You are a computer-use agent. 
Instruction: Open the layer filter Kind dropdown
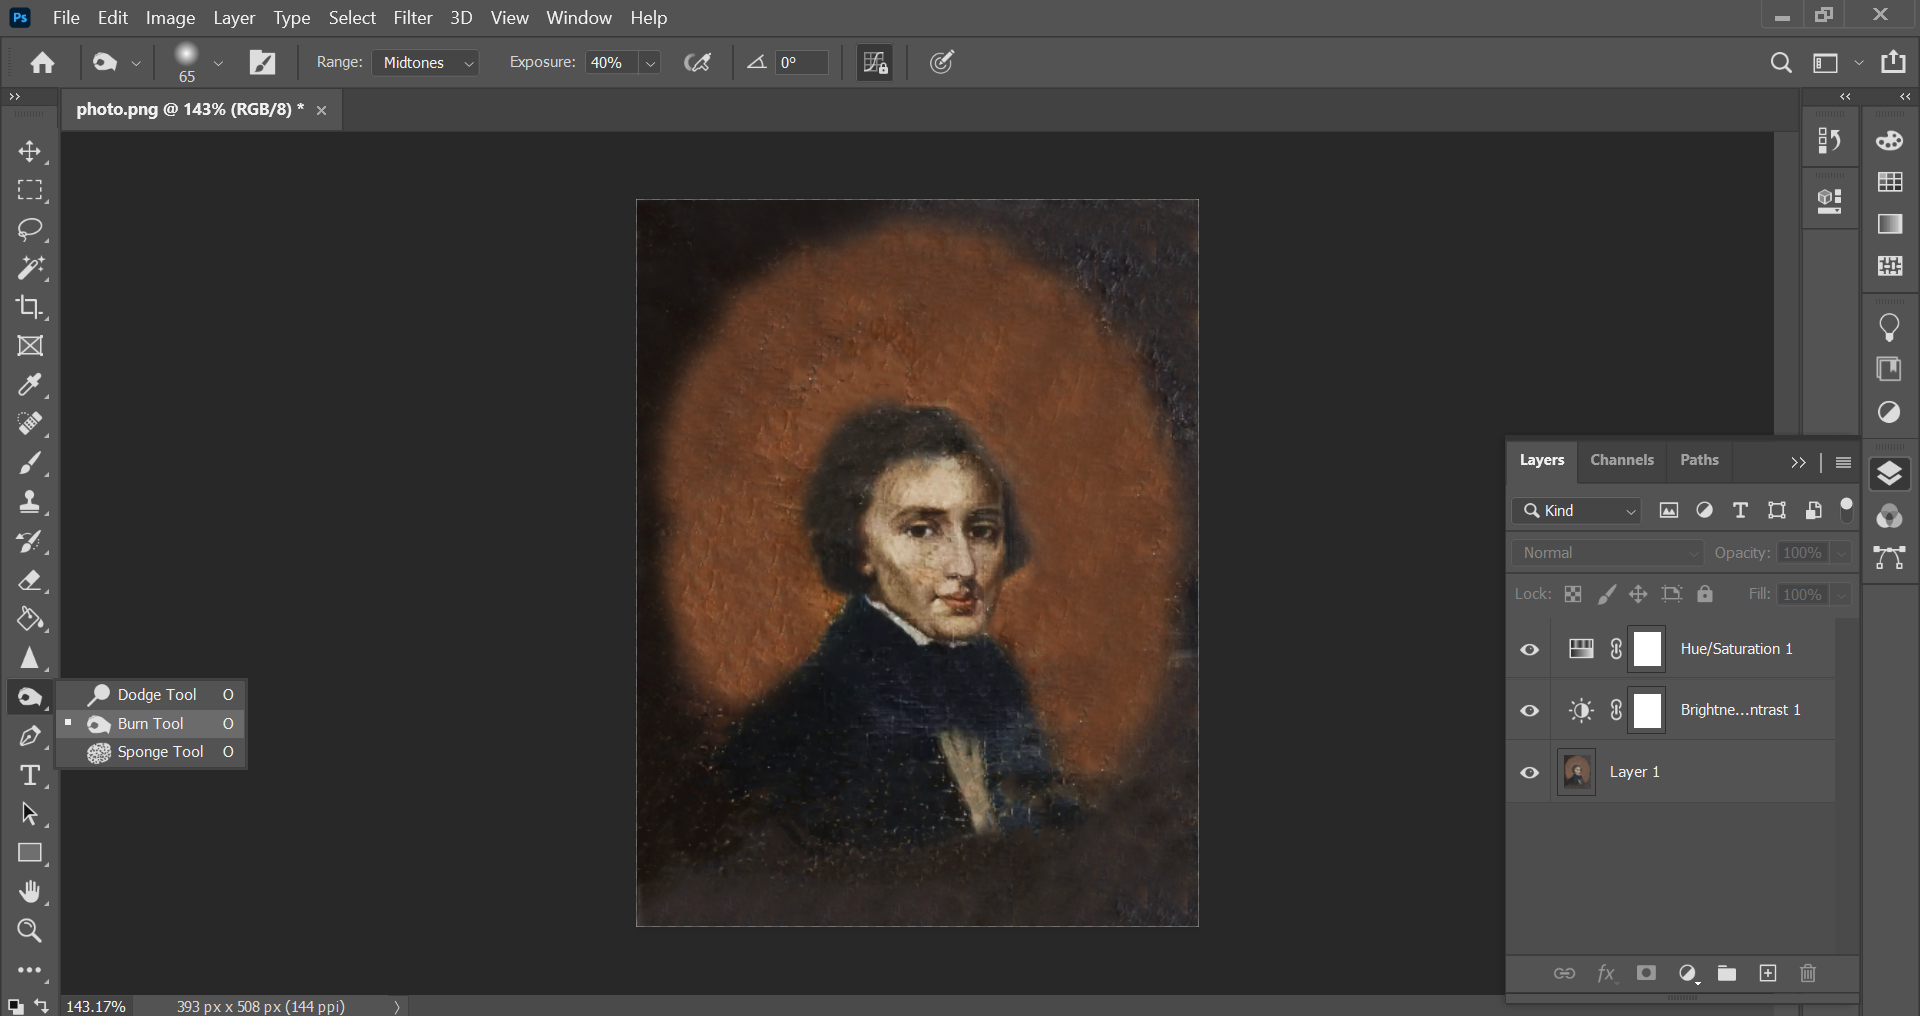(1578, 511)
